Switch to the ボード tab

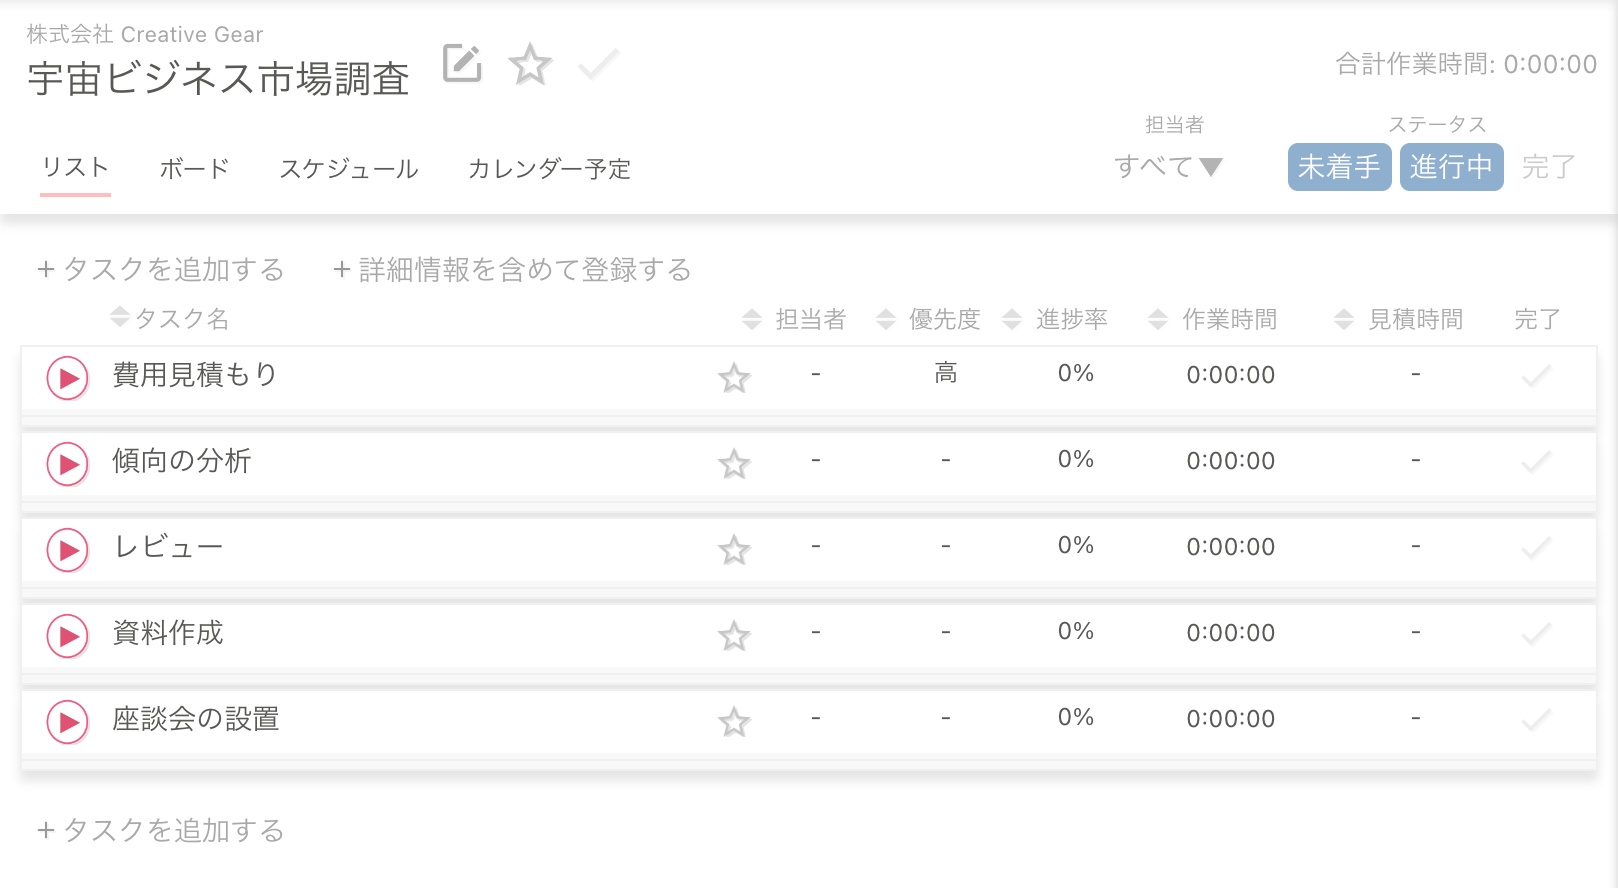194,168
